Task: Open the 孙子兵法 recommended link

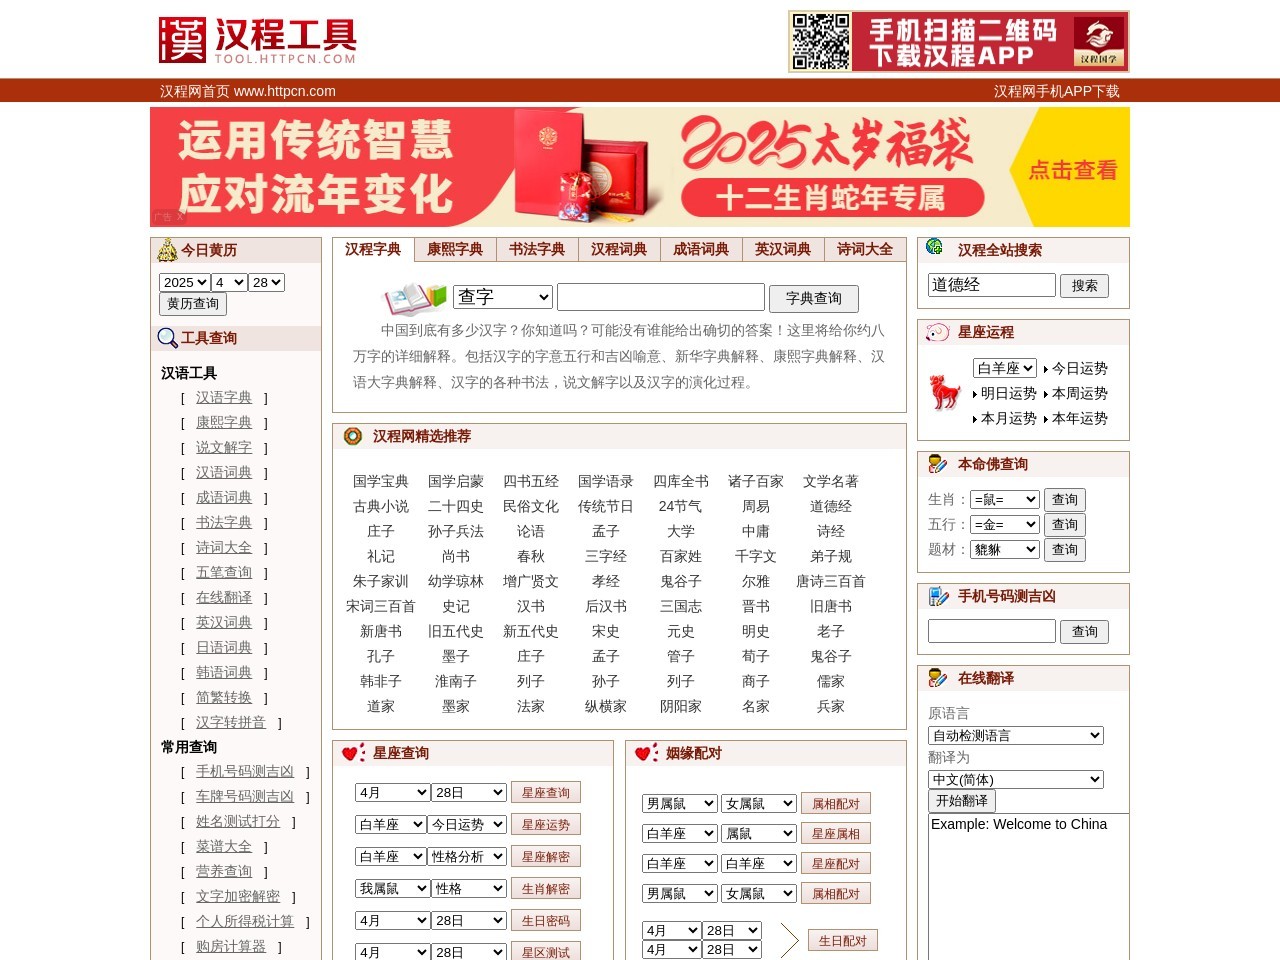Action: coord(456,531)
